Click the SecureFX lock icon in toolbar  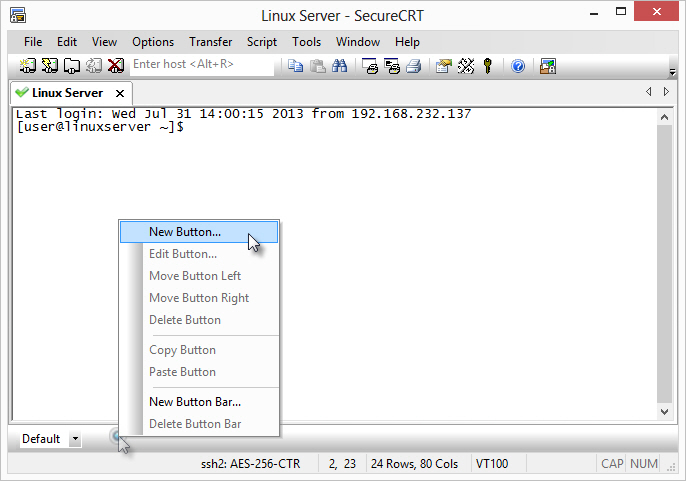coord(548,66)
